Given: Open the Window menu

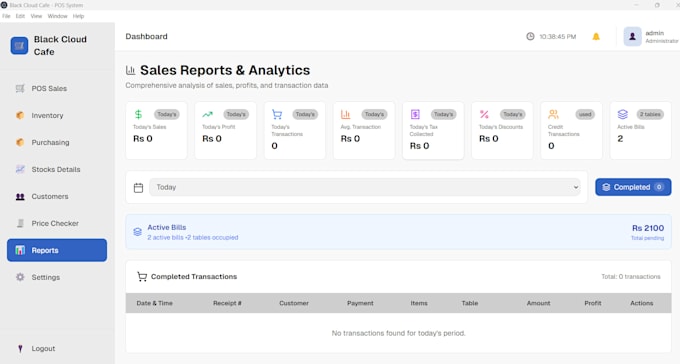Looking at the screenshot, I should point(57,16).
